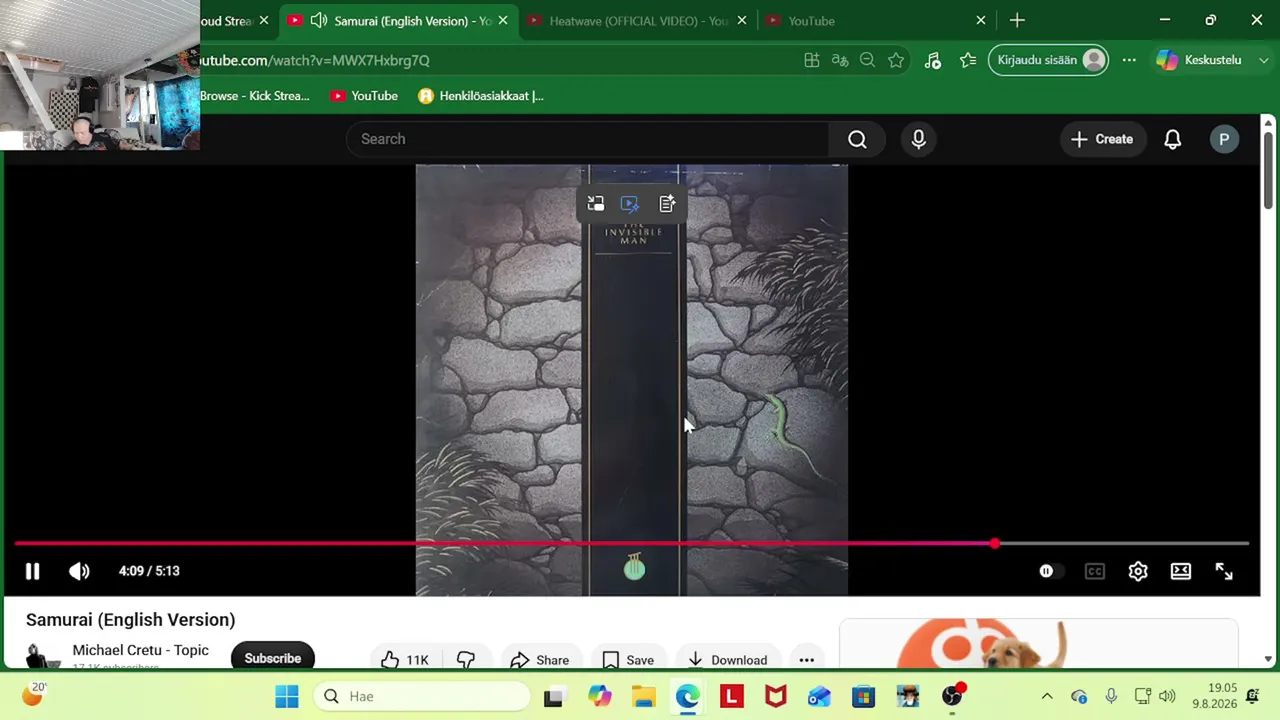The image size is (1280, 720).
Task: Open split screen from address bar
Action: coord(812,60)
